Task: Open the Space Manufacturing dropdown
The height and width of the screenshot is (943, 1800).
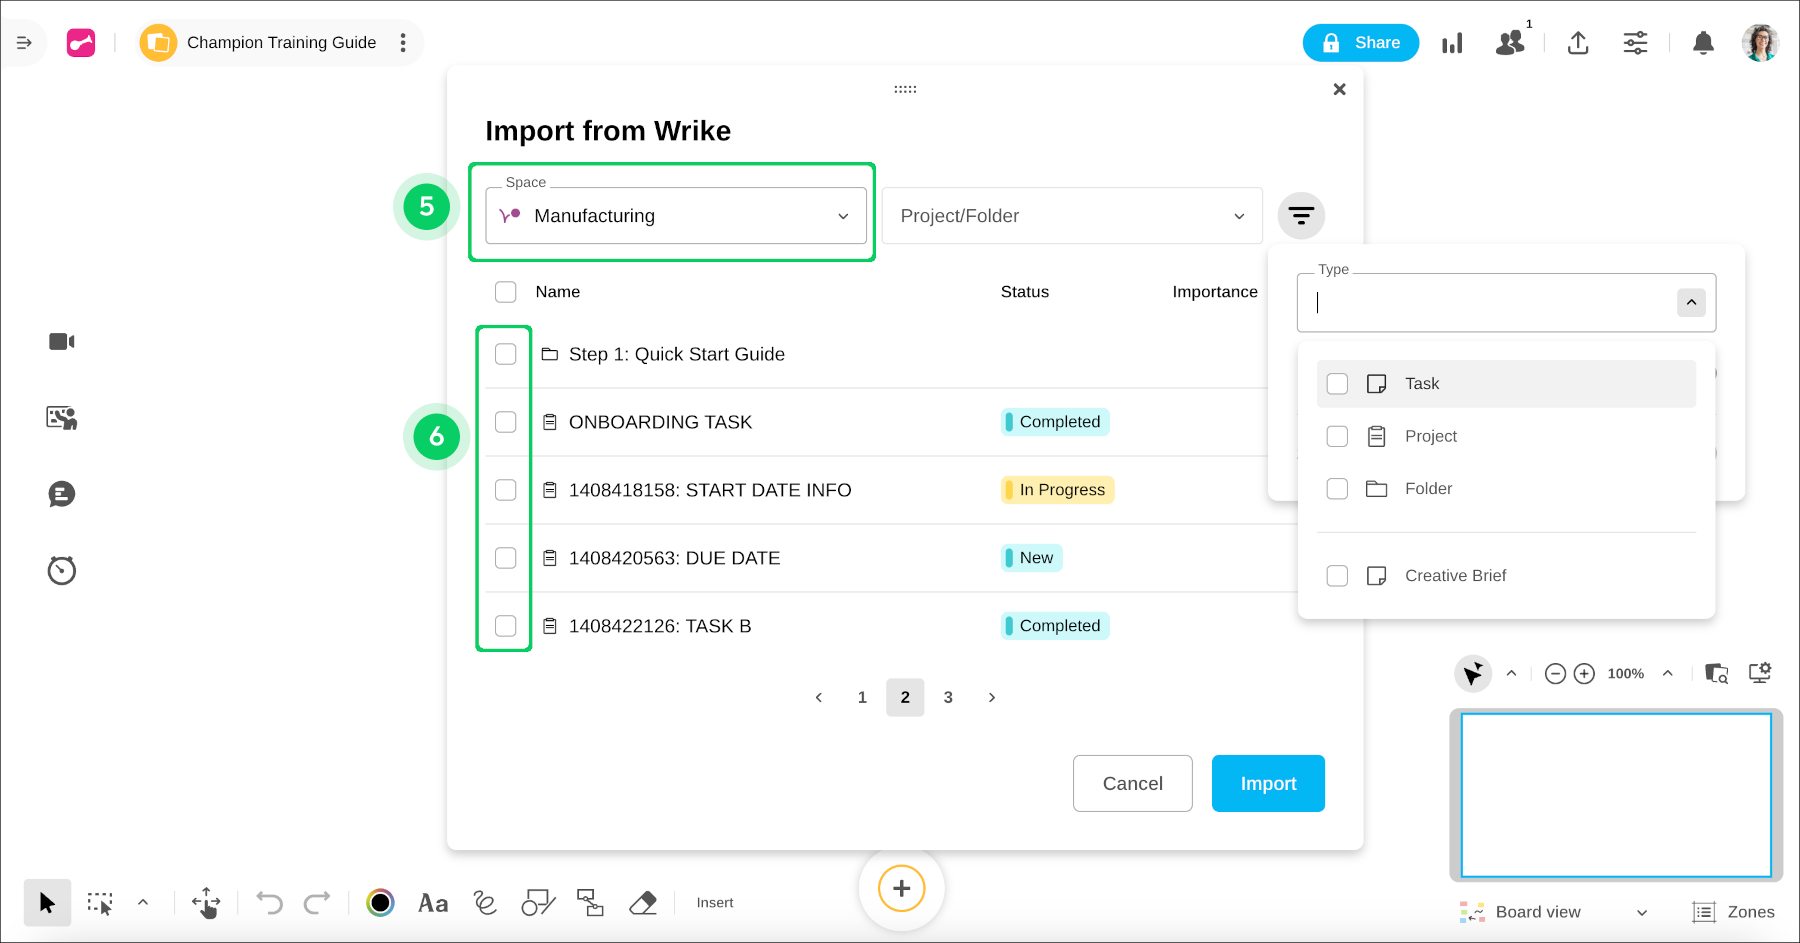Action: [676, 216]
